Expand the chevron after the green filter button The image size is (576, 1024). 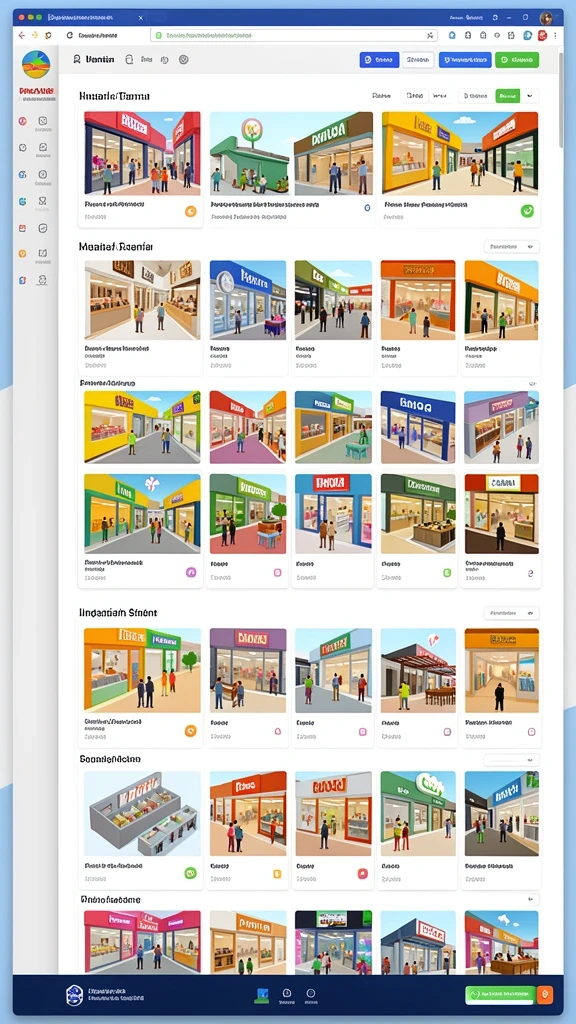(530, 96)
